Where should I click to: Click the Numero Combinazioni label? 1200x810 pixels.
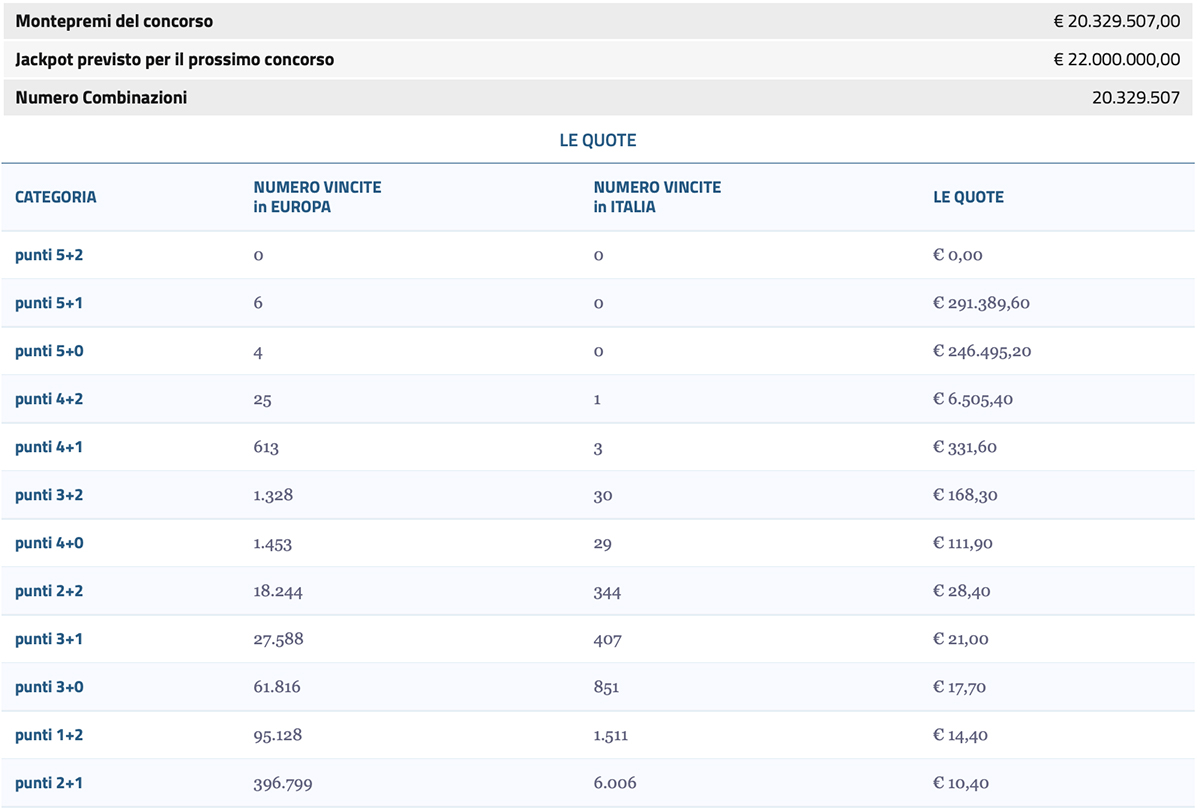coord(101,98)
